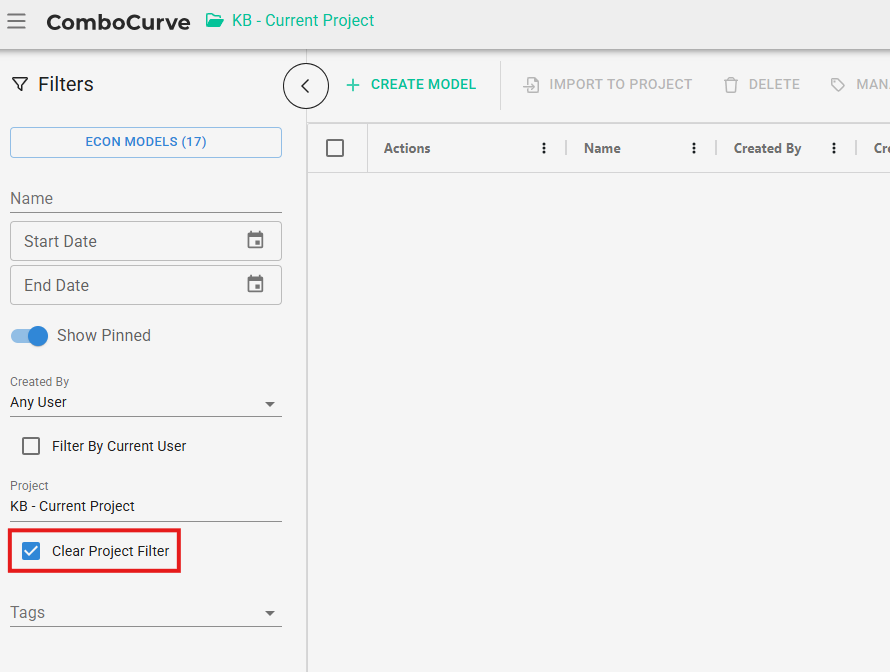Check Filter By Current User box

(x=31, y=446)
